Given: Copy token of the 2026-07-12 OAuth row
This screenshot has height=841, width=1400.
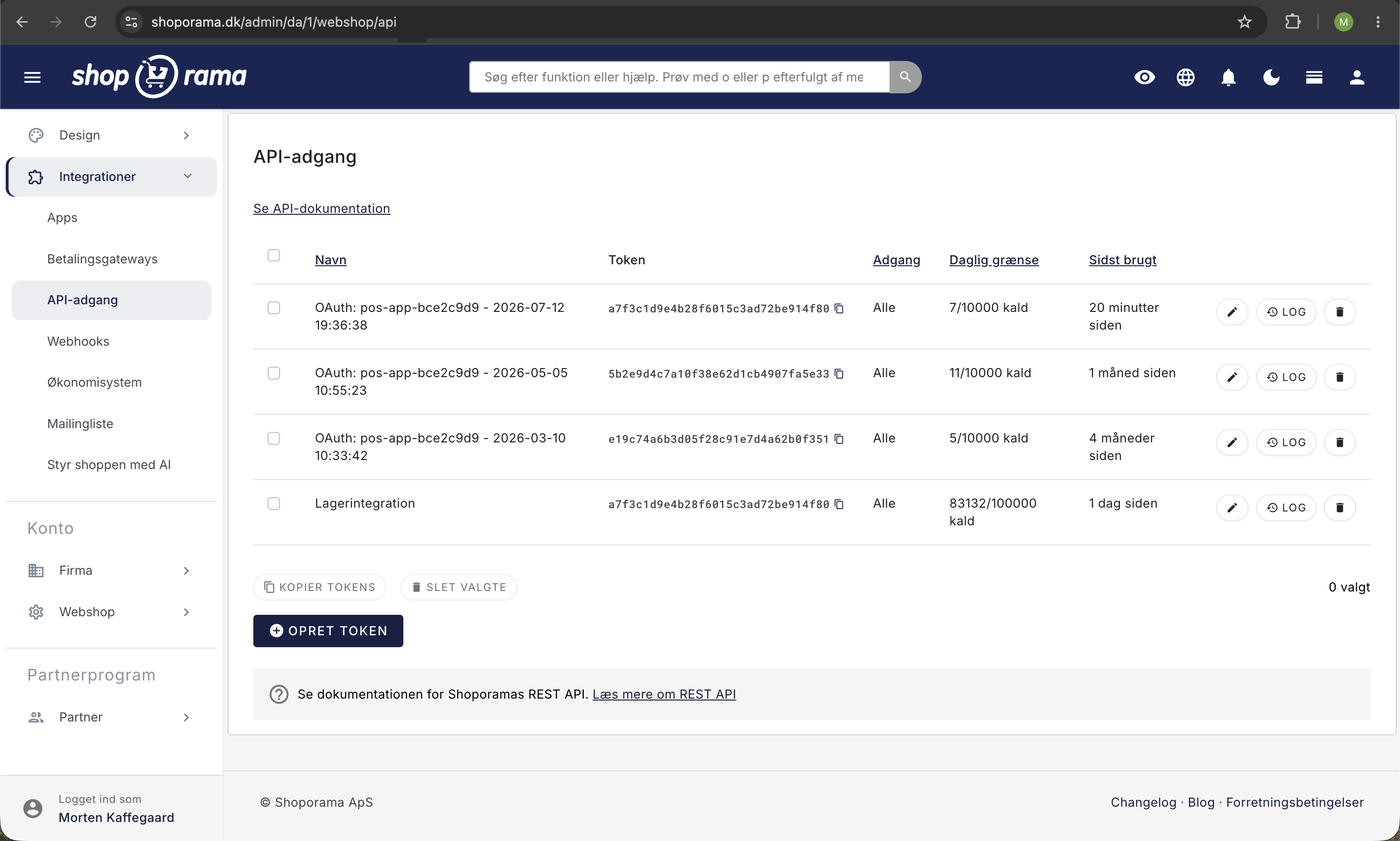Looking at the screenshot, I should tap(839, 309).
